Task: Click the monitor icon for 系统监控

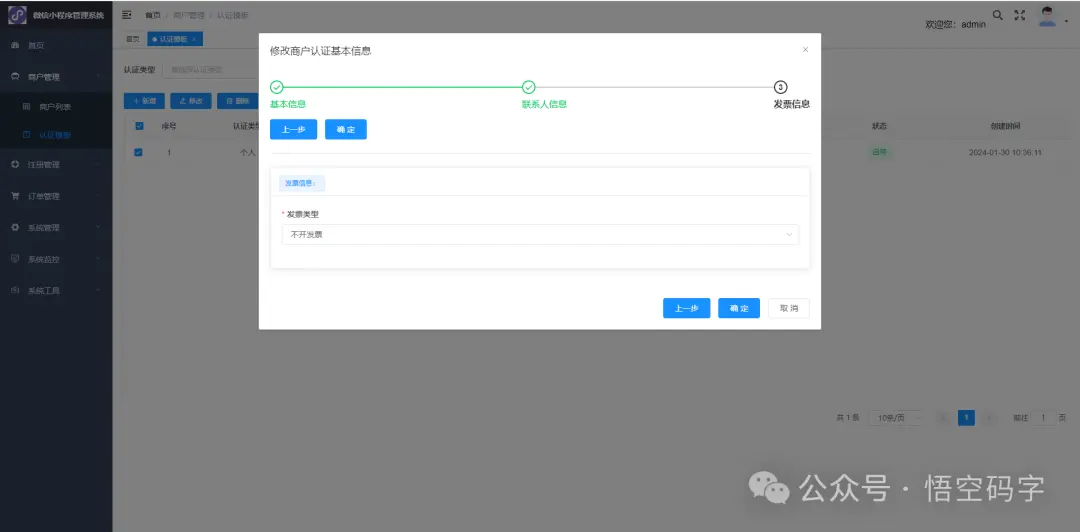Action: pyautogui.click(x=15, y=259)
